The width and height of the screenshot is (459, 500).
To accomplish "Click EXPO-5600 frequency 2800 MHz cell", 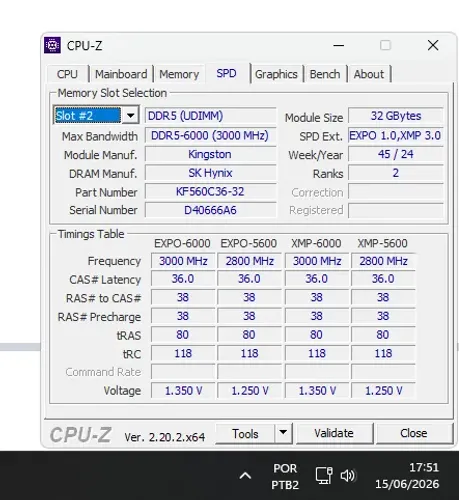I will tap(249, 261).
